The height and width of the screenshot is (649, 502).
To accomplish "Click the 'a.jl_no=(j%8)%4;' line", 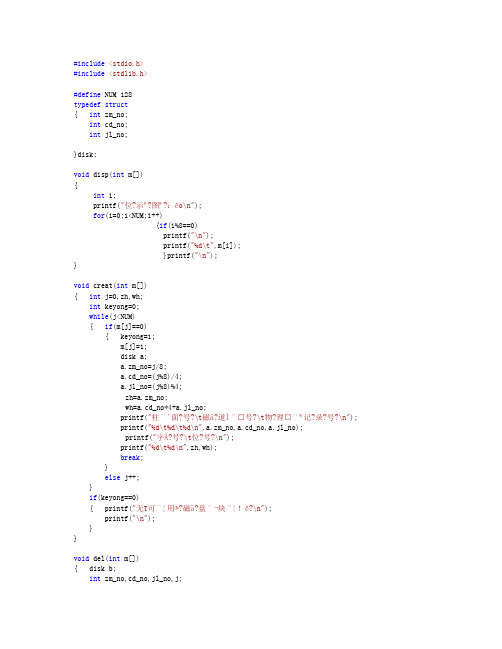I will coord(151,386).
